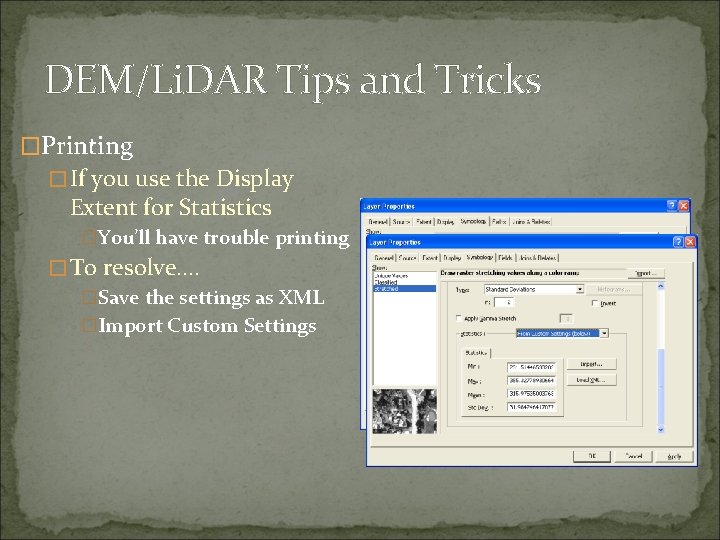Open the Display tab in front dialog
Screen dimensions: 720x540
coord(452,258)
